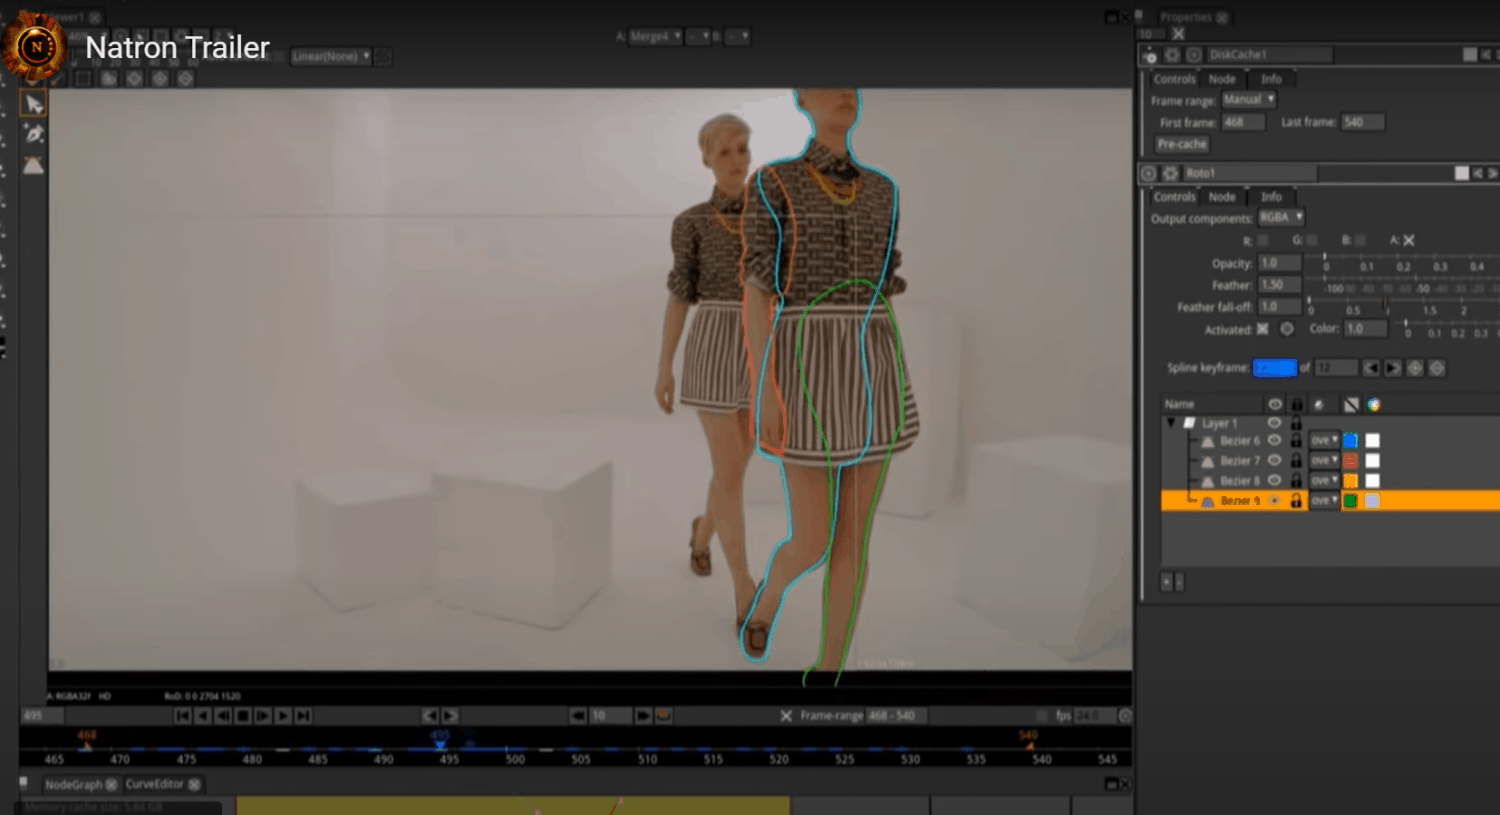
Task: Click Bezier 6 overlay color swatch
Action: pyautogui.click(x=1350, y=441)
